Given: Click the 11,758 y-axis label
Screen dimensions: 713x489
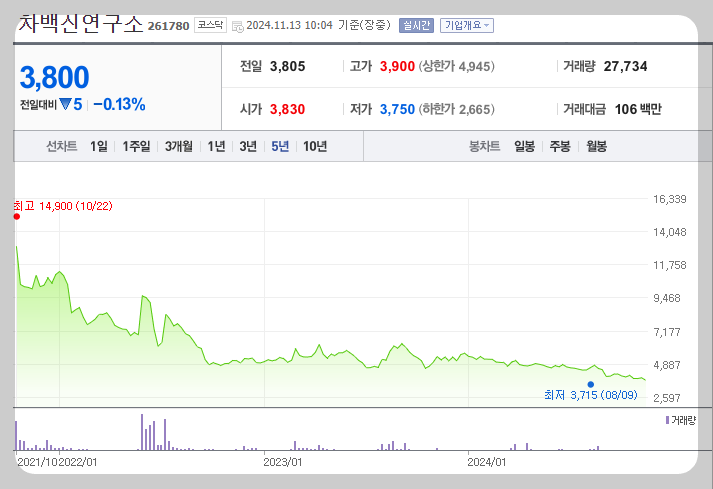Looking at the screenshot, I should [670, 265].
